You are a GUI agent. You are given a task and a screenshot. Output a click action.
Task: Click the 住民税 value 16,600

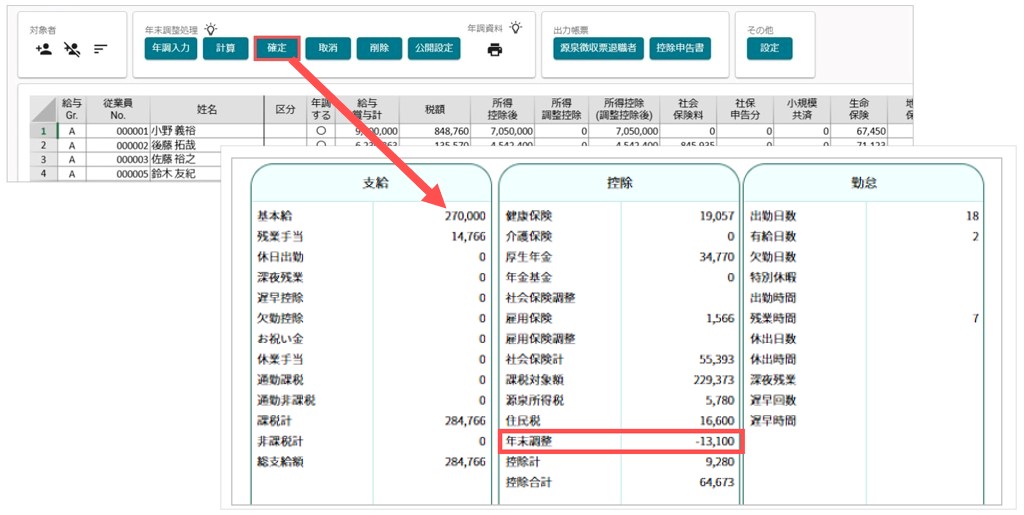click(716, 421)
